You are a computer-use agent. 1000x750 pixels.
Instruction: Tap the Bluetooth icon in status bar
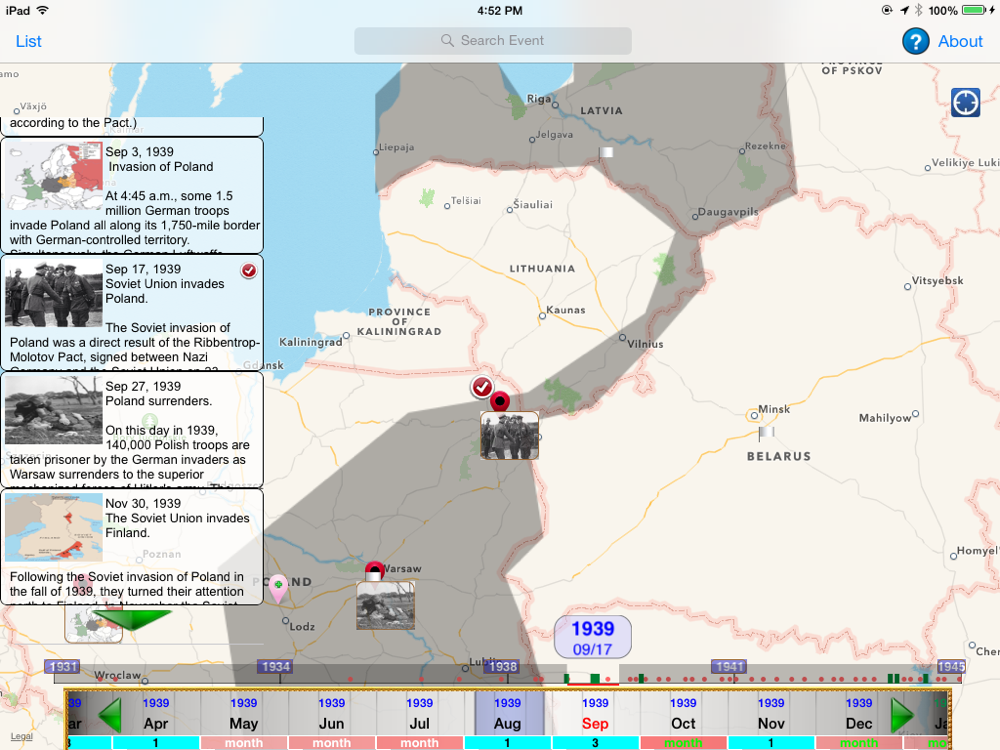(918, 10)
